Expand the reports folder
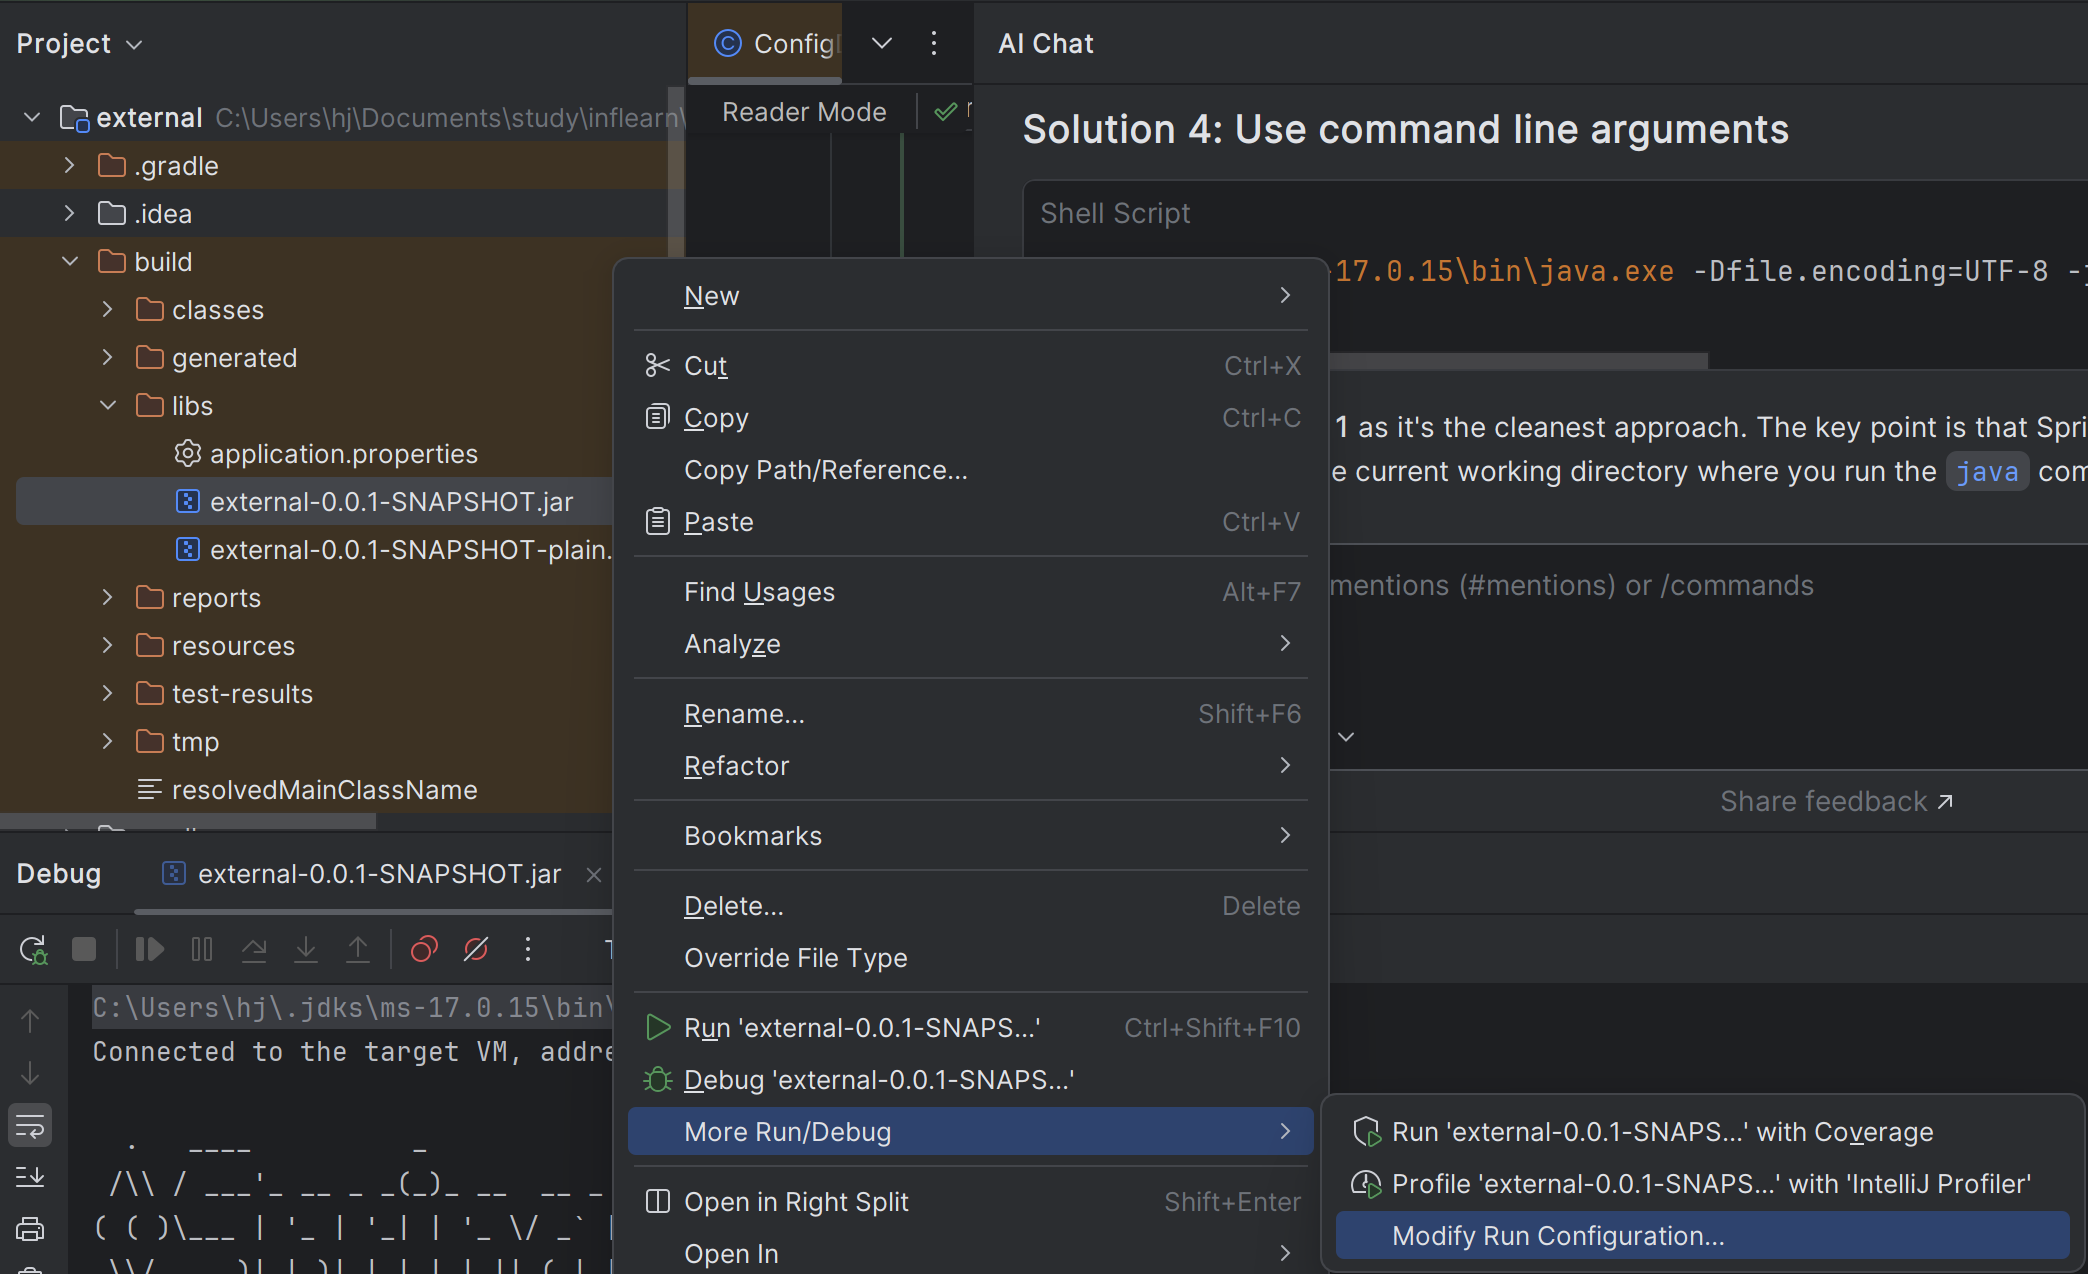Screen dimensions: 2088x1274 (107, 598)
